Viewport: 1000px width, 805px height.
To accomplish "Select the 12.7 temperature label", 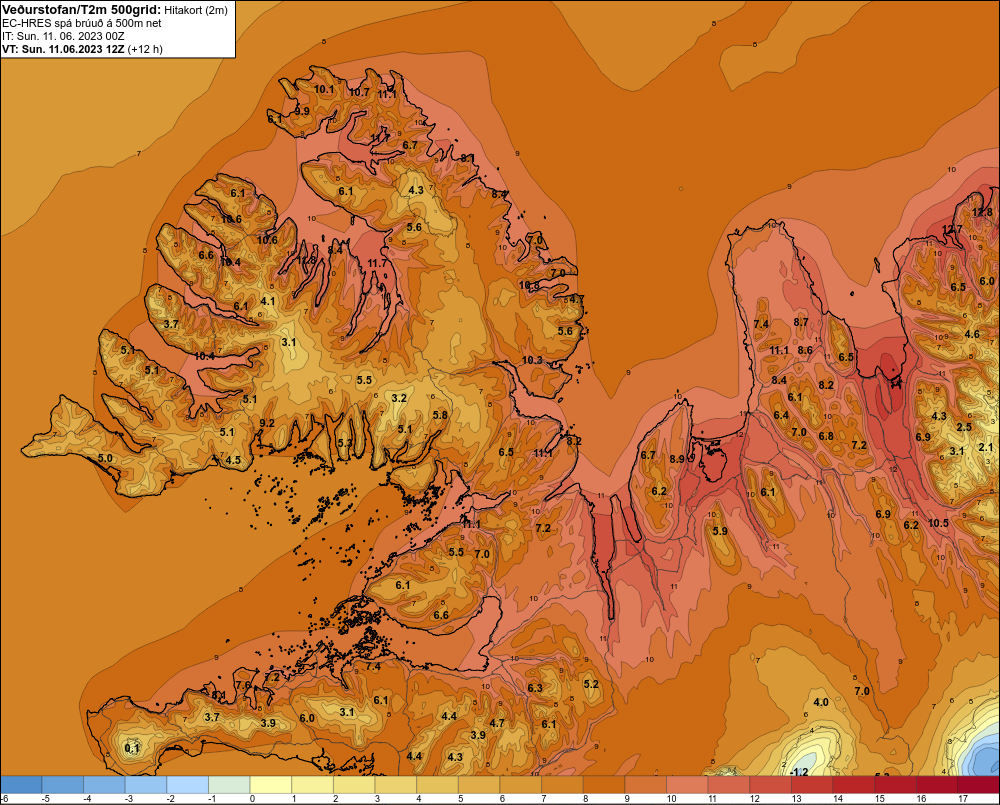I will point(952,229).
